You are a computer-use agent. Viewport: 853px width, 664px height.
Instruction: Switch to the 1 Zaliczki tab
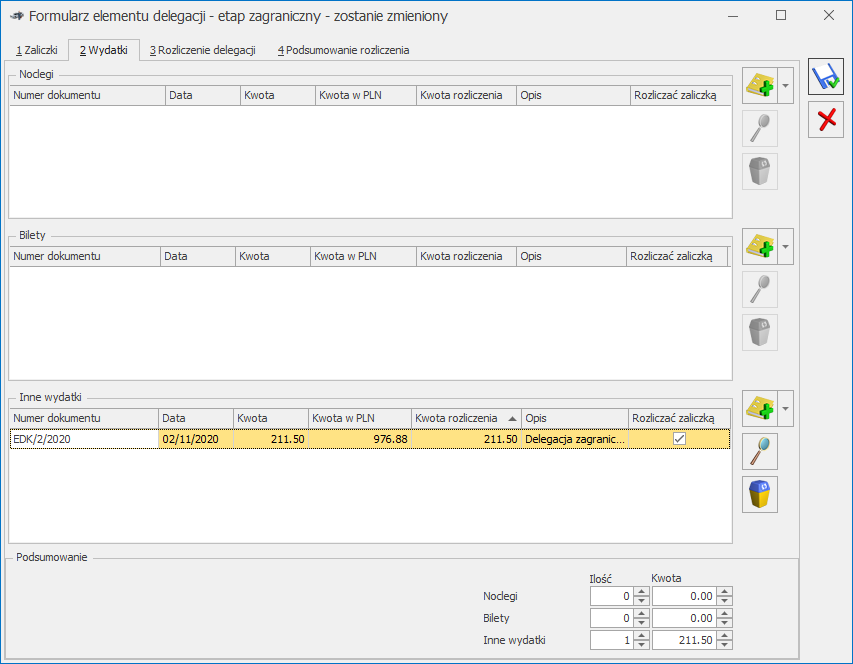tap(36, 50)
